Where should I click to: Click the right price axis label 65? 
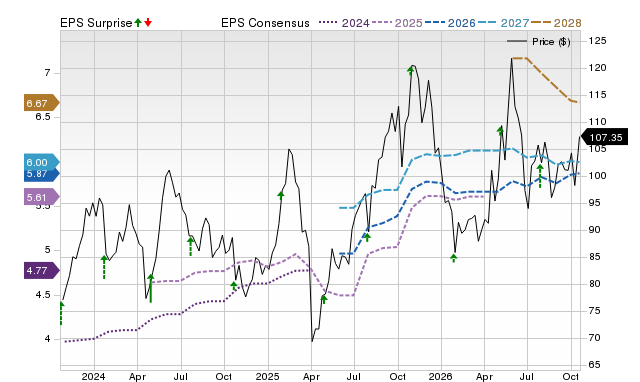point(595,364)
